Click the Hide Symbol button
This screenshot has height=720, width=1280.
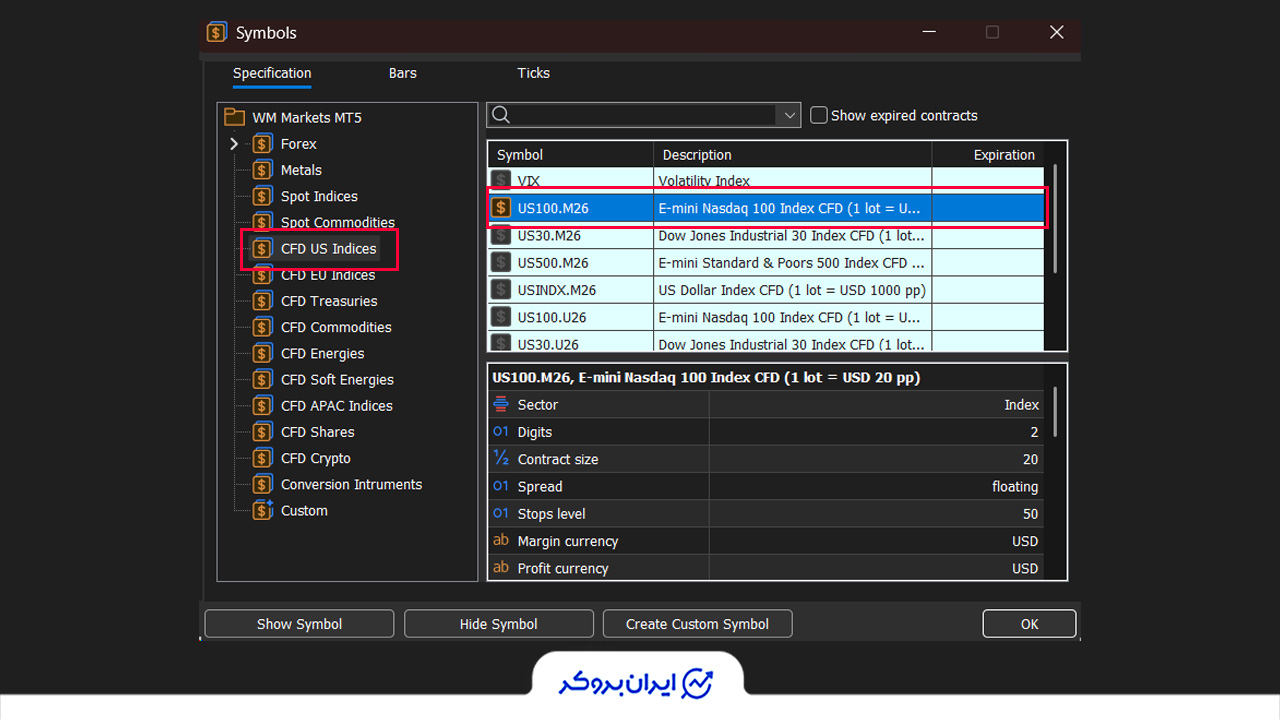(498, 624)
